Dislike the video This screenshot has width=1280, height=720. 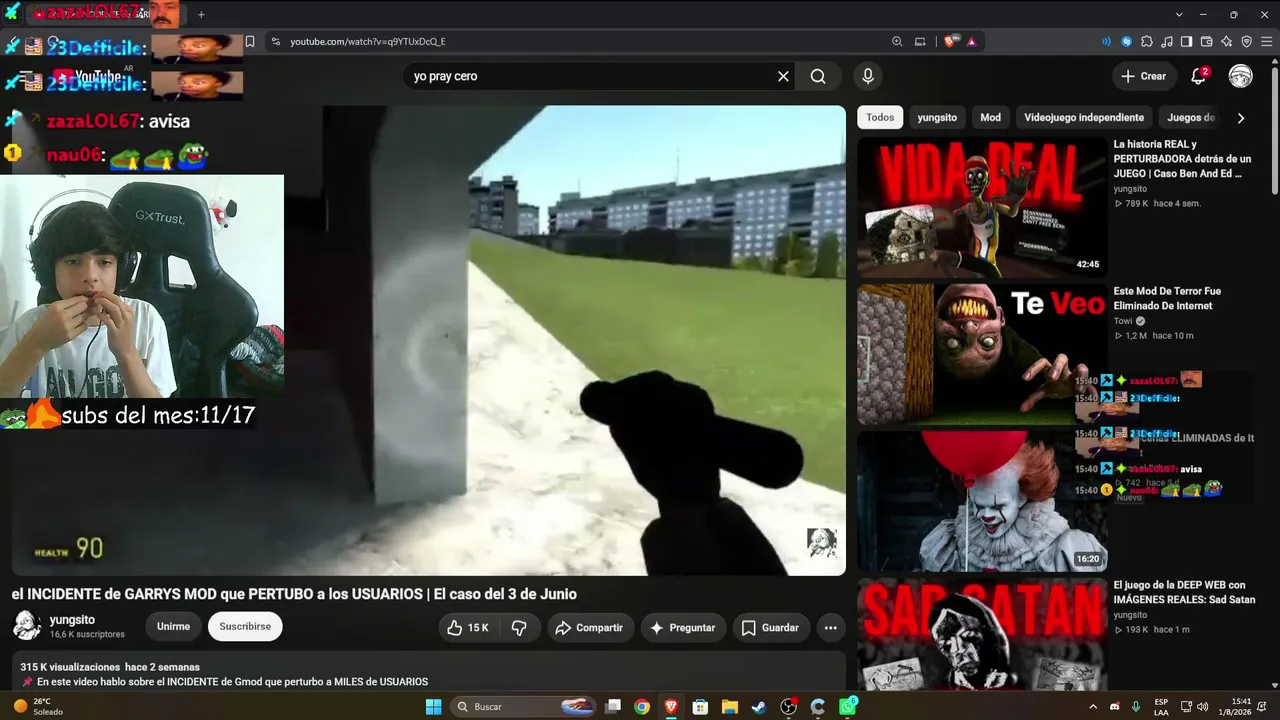(x=519, y=627)
